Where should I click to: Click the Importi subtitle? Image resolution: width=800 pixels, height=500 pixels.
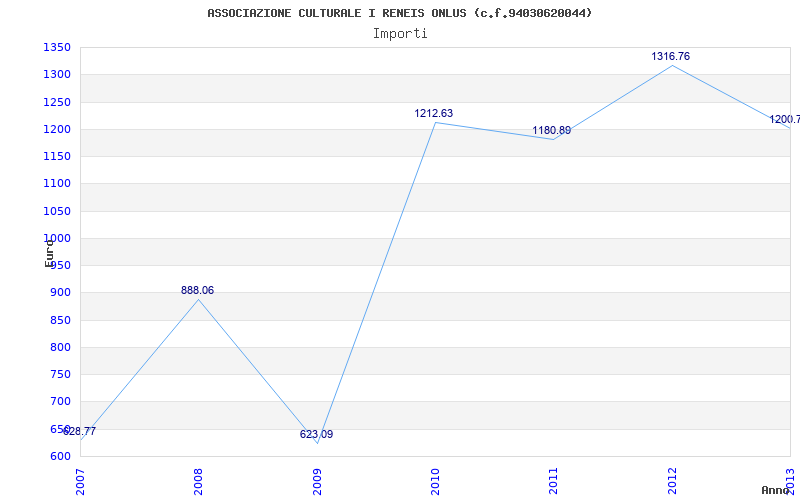400,33
